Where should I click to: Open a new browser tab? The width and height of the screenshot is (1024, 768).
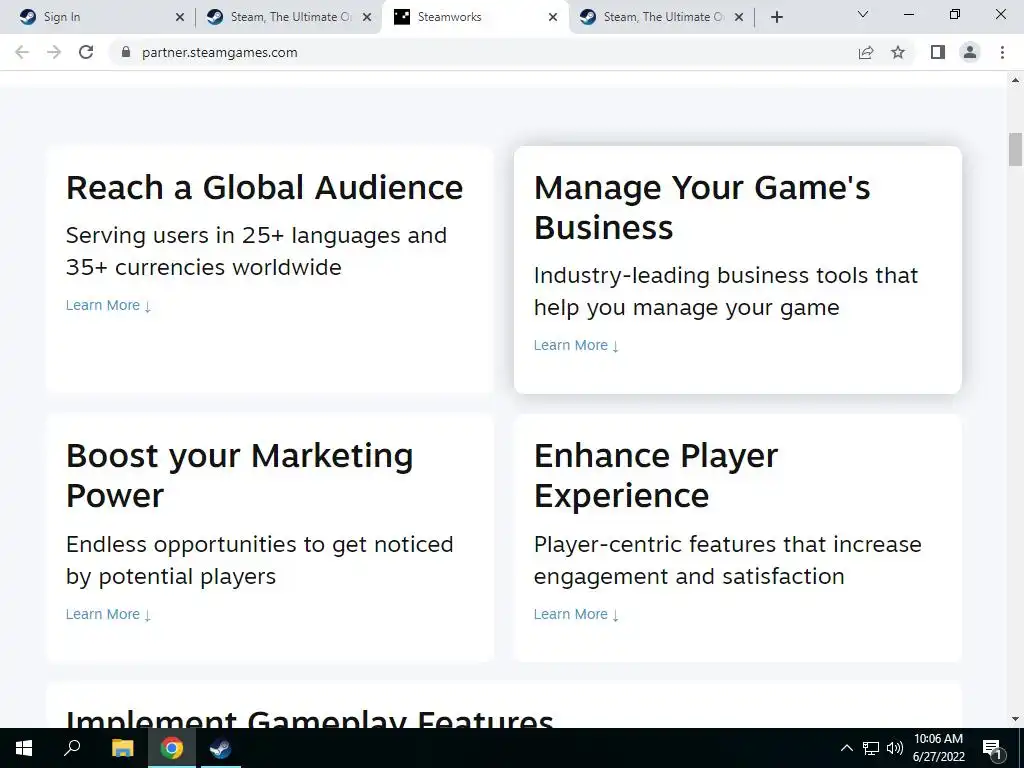coord(776,17)
